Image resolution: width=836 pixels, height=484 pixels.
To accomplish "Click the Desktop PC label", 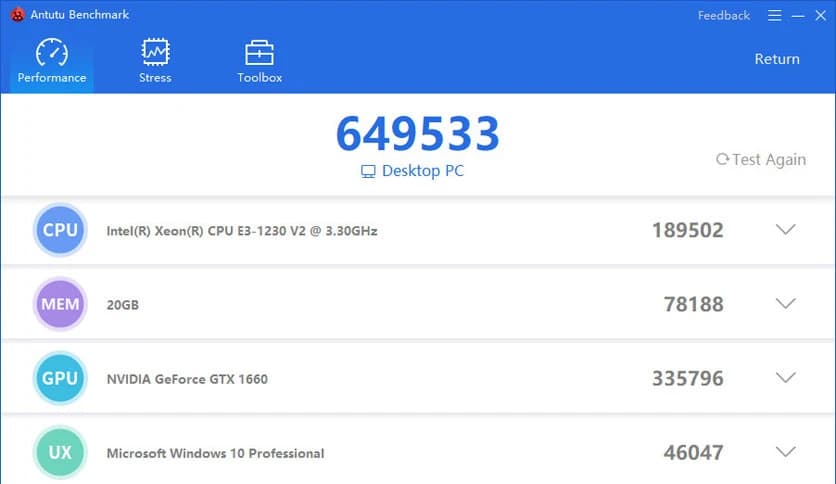I will (x=412, y=171).
